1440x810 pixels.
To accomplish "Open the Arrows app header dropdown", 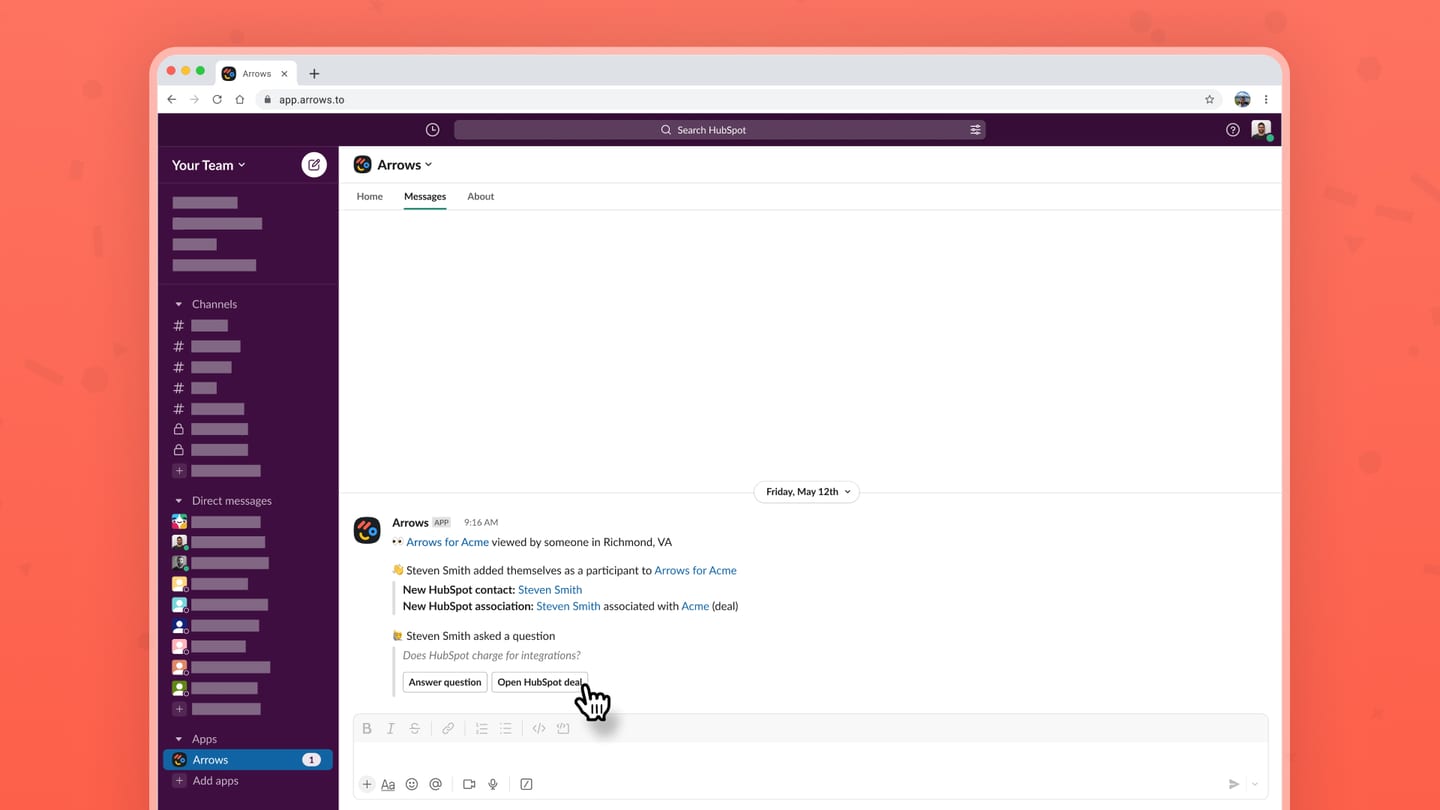I will 405,165.
